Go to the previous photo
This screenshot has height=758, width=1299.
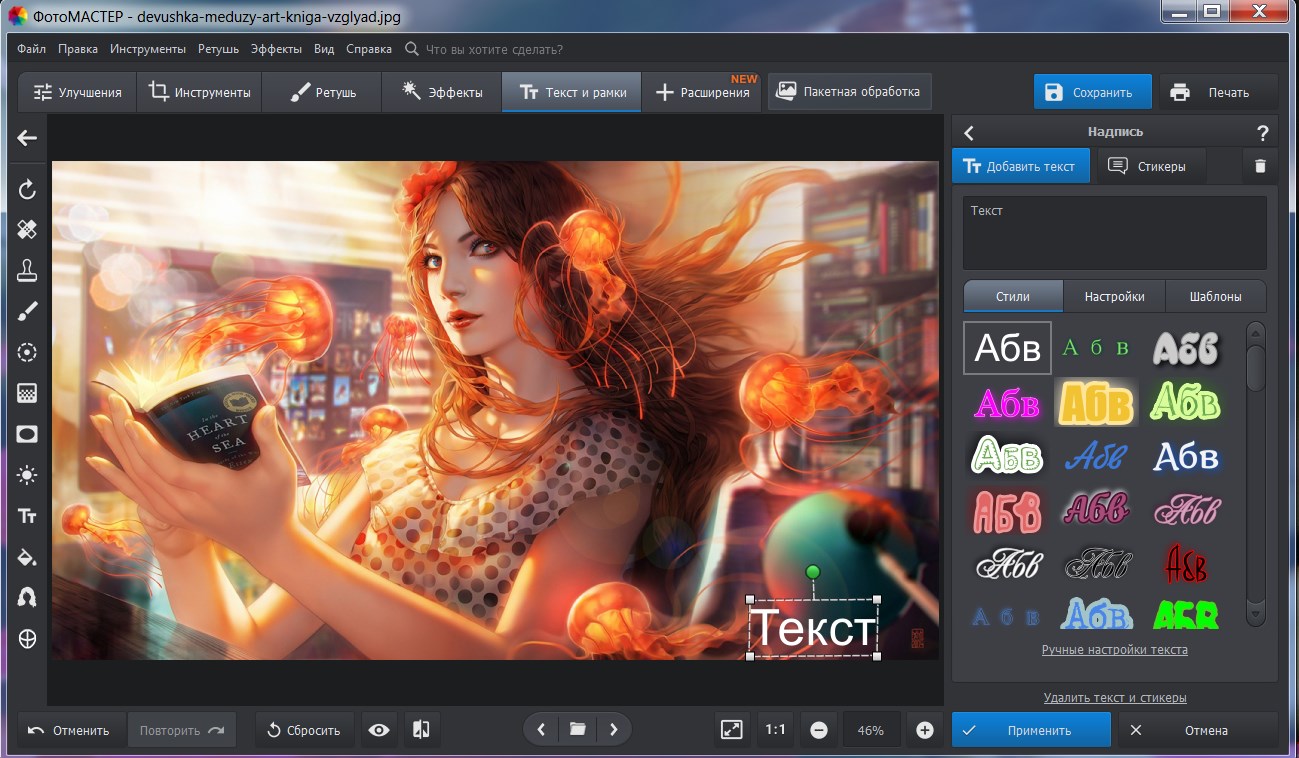pyautogui.click(x=541, y=730)
